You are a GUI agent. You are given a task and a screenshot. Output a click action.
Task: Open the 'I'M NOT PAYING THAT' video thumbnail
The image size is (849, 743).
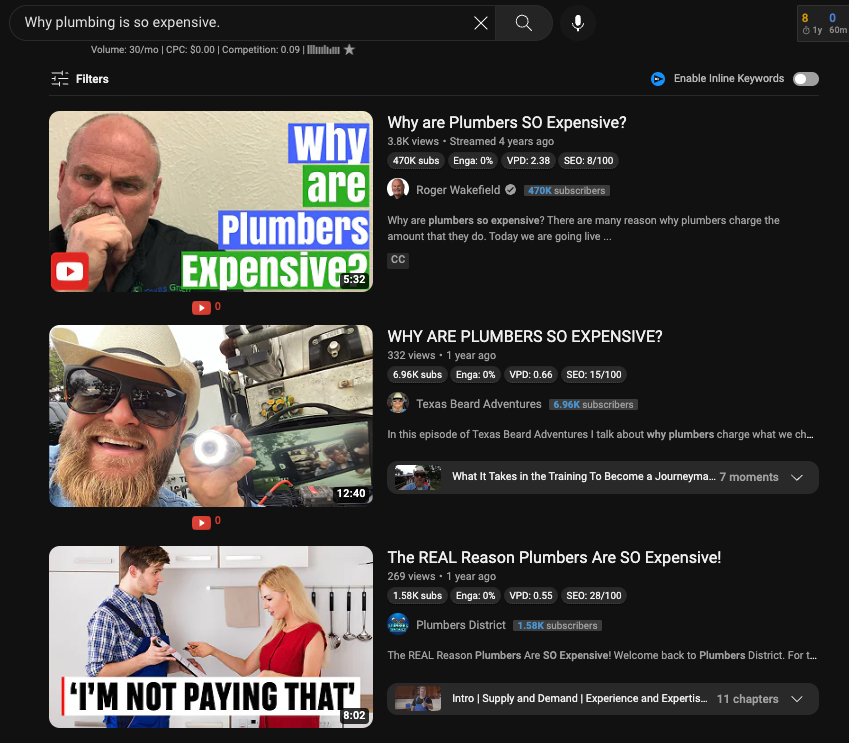tap(211, 637)
